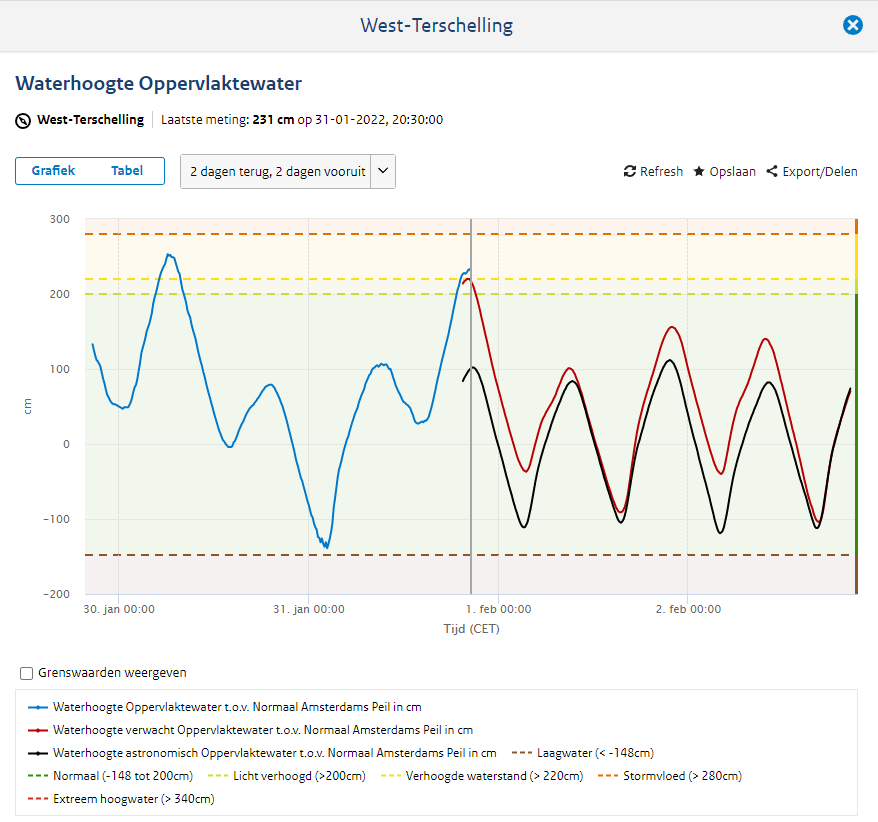The height and width of the screenshot is (822, 878).
Task: Switch to the Tabel tab
Action: [127, 171]
